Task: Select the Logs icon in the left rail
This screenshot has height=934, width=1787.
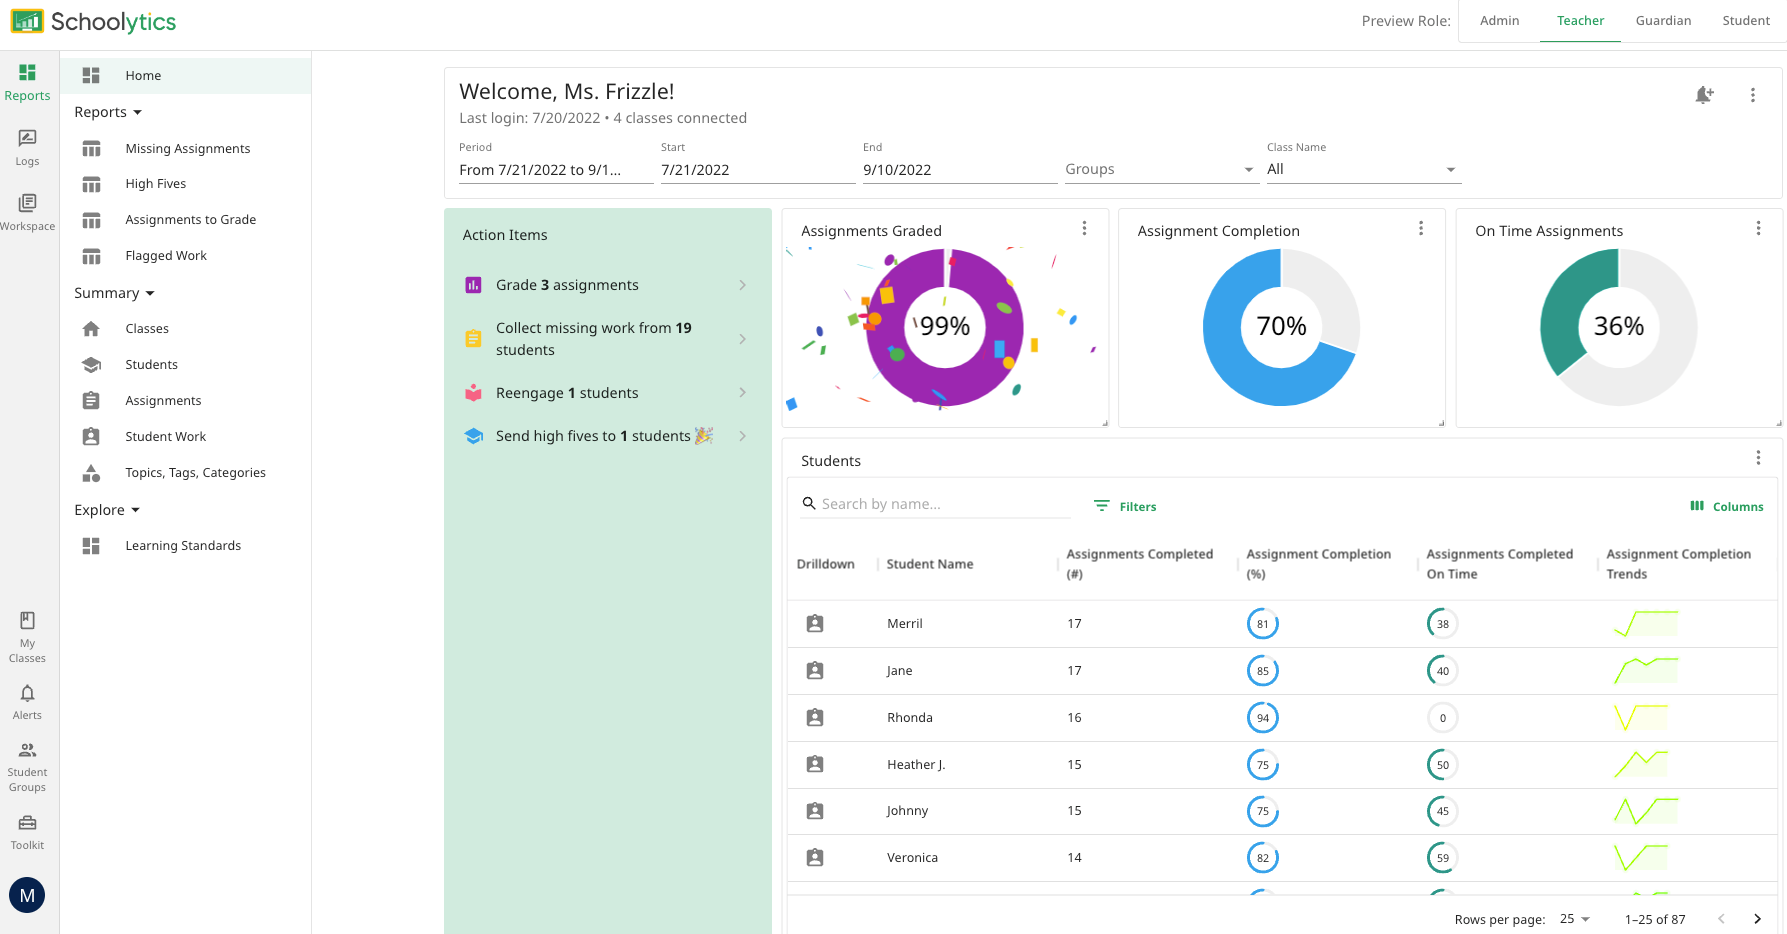Action: point(27,145)
